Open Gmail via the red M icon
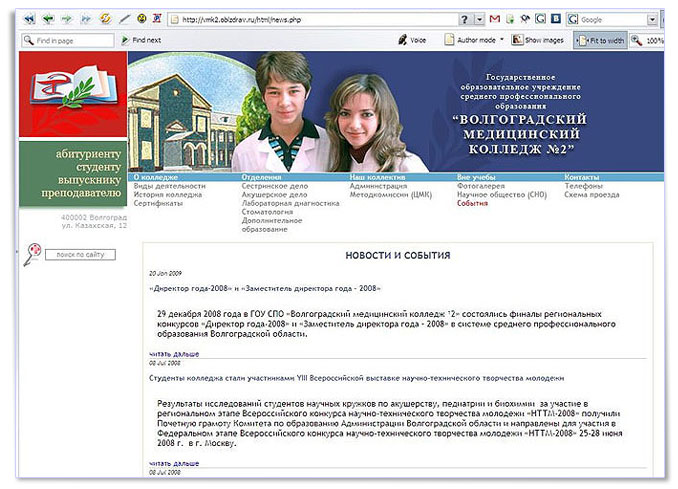The height and width of the screenshot is (489, 678). click(x=494, y=19)
